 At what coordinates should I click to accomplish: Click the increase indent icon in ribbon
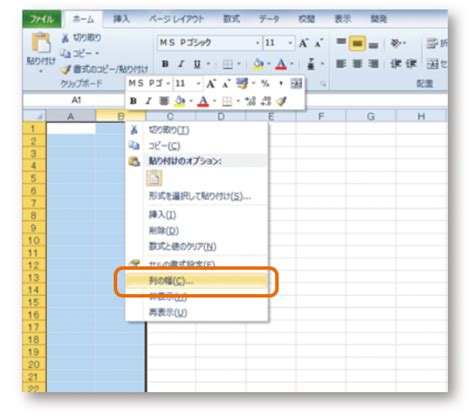coord(412,63)
